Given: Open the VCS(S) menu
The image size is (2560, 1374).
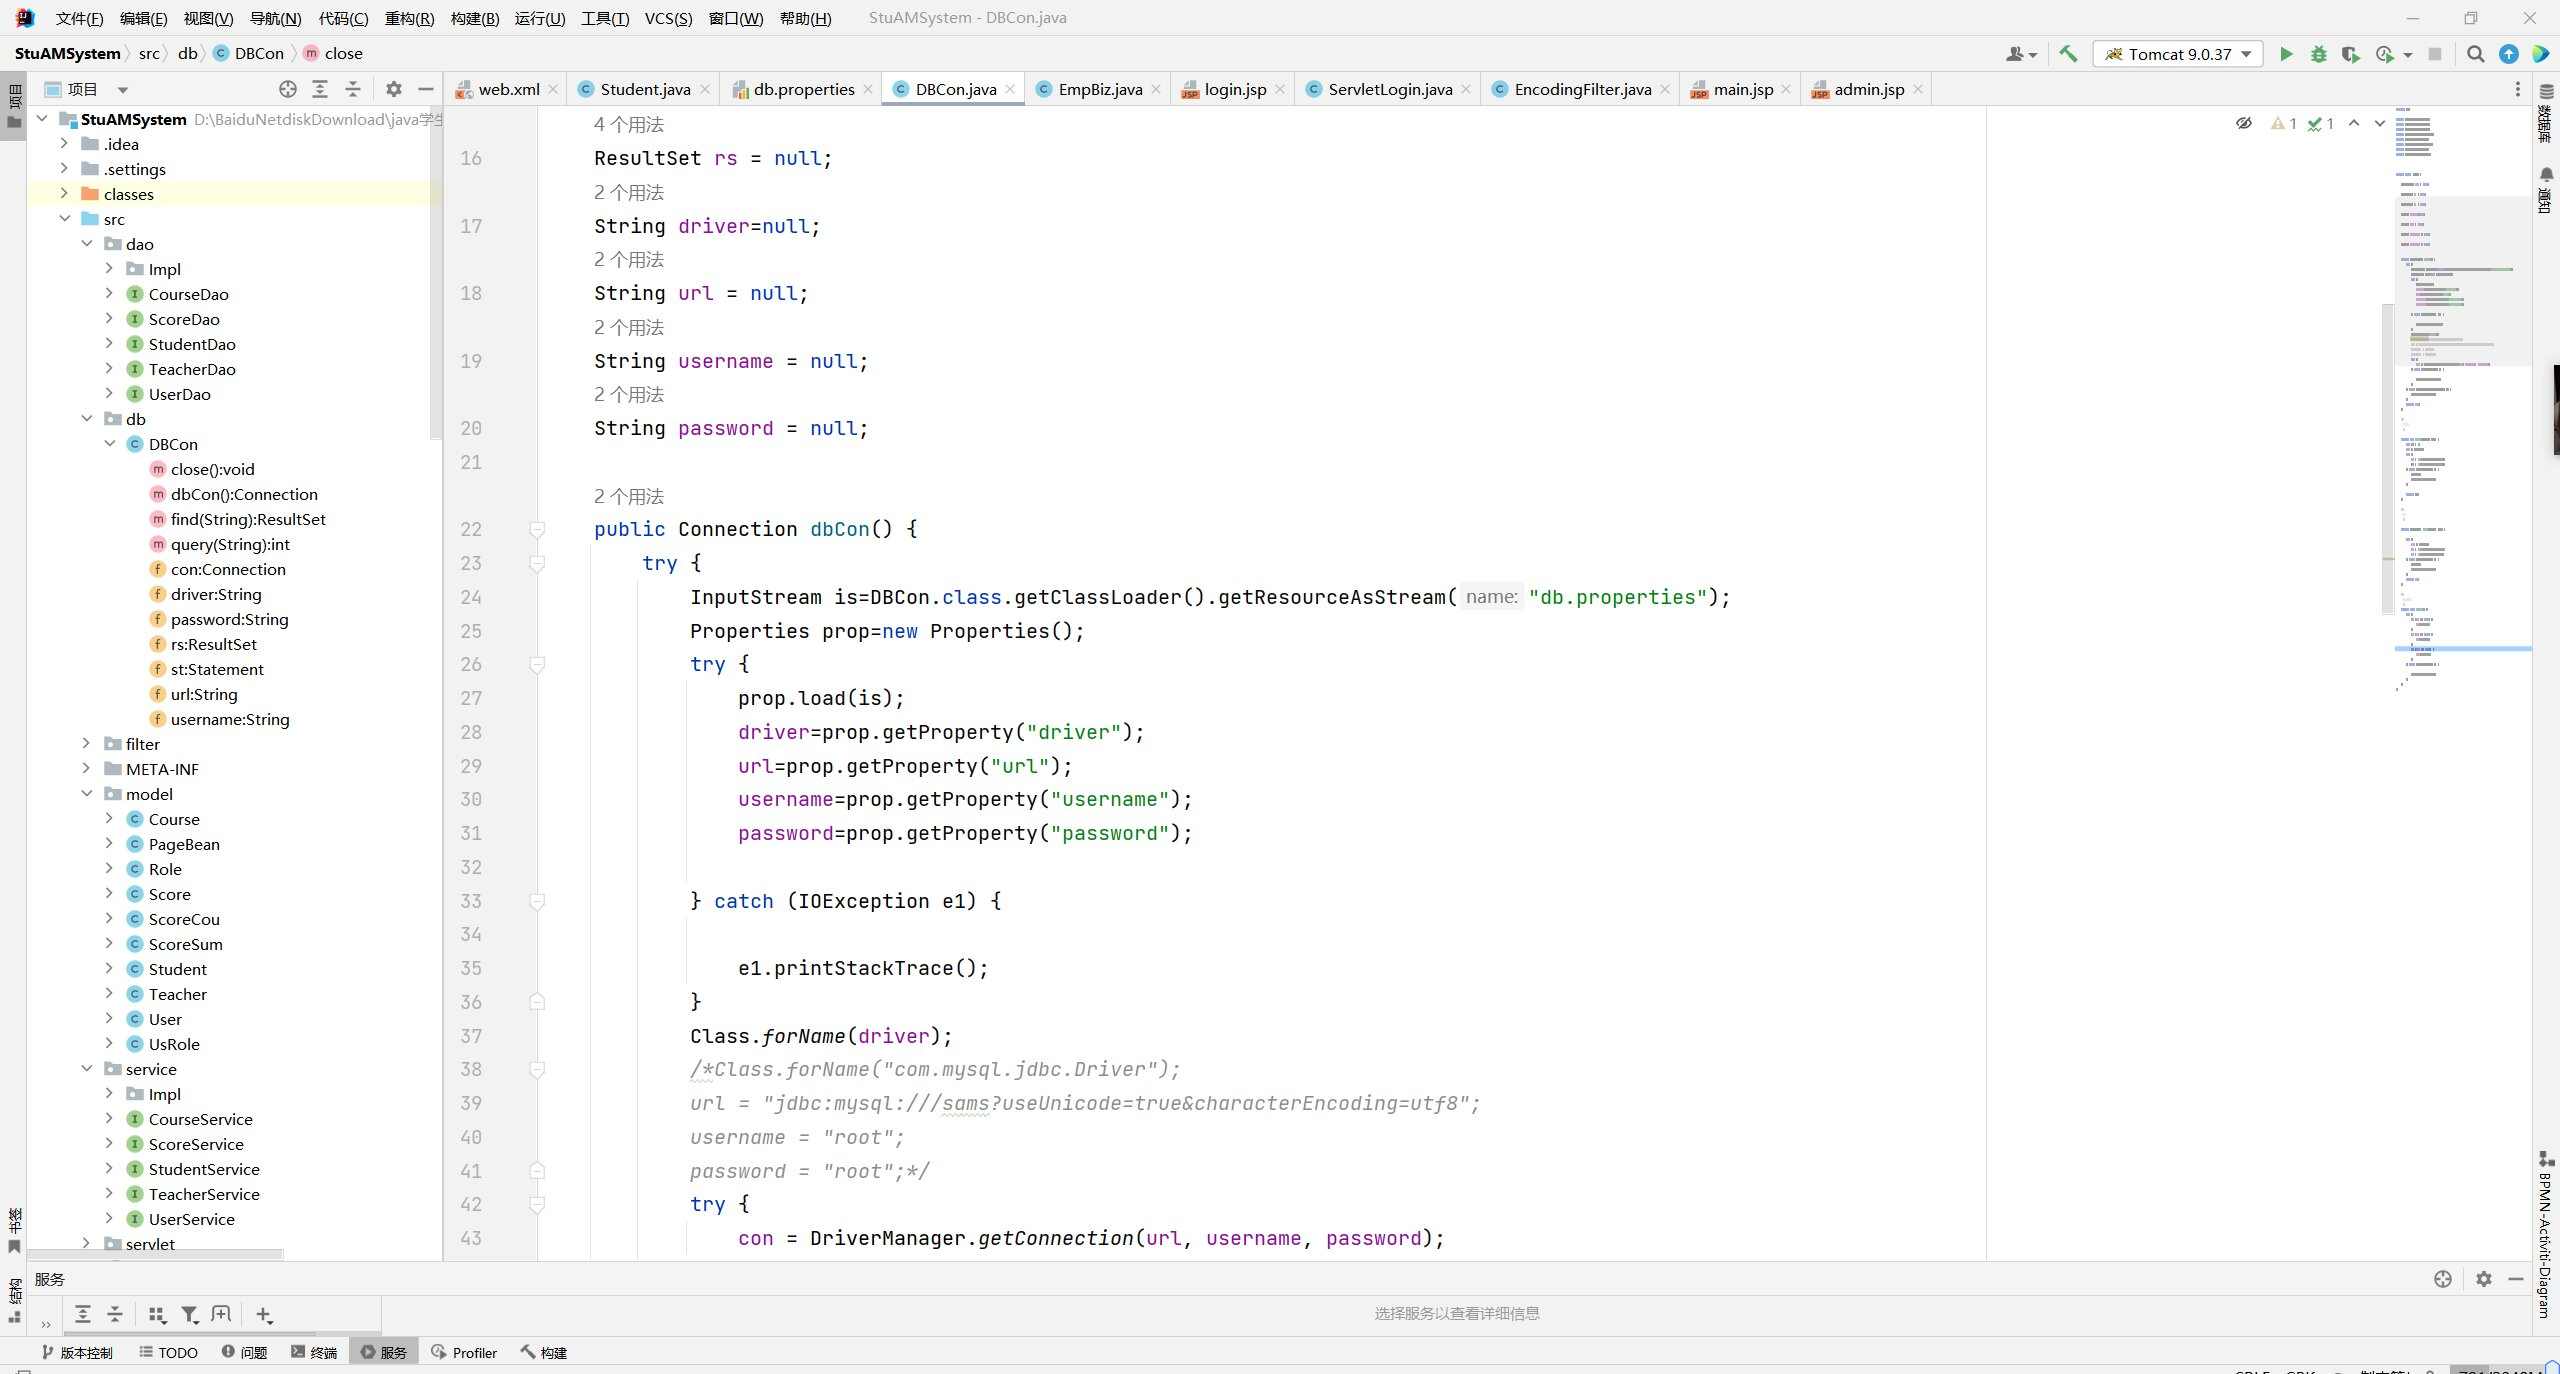Looking at the screenshot, I should click(x=668, y=18).
